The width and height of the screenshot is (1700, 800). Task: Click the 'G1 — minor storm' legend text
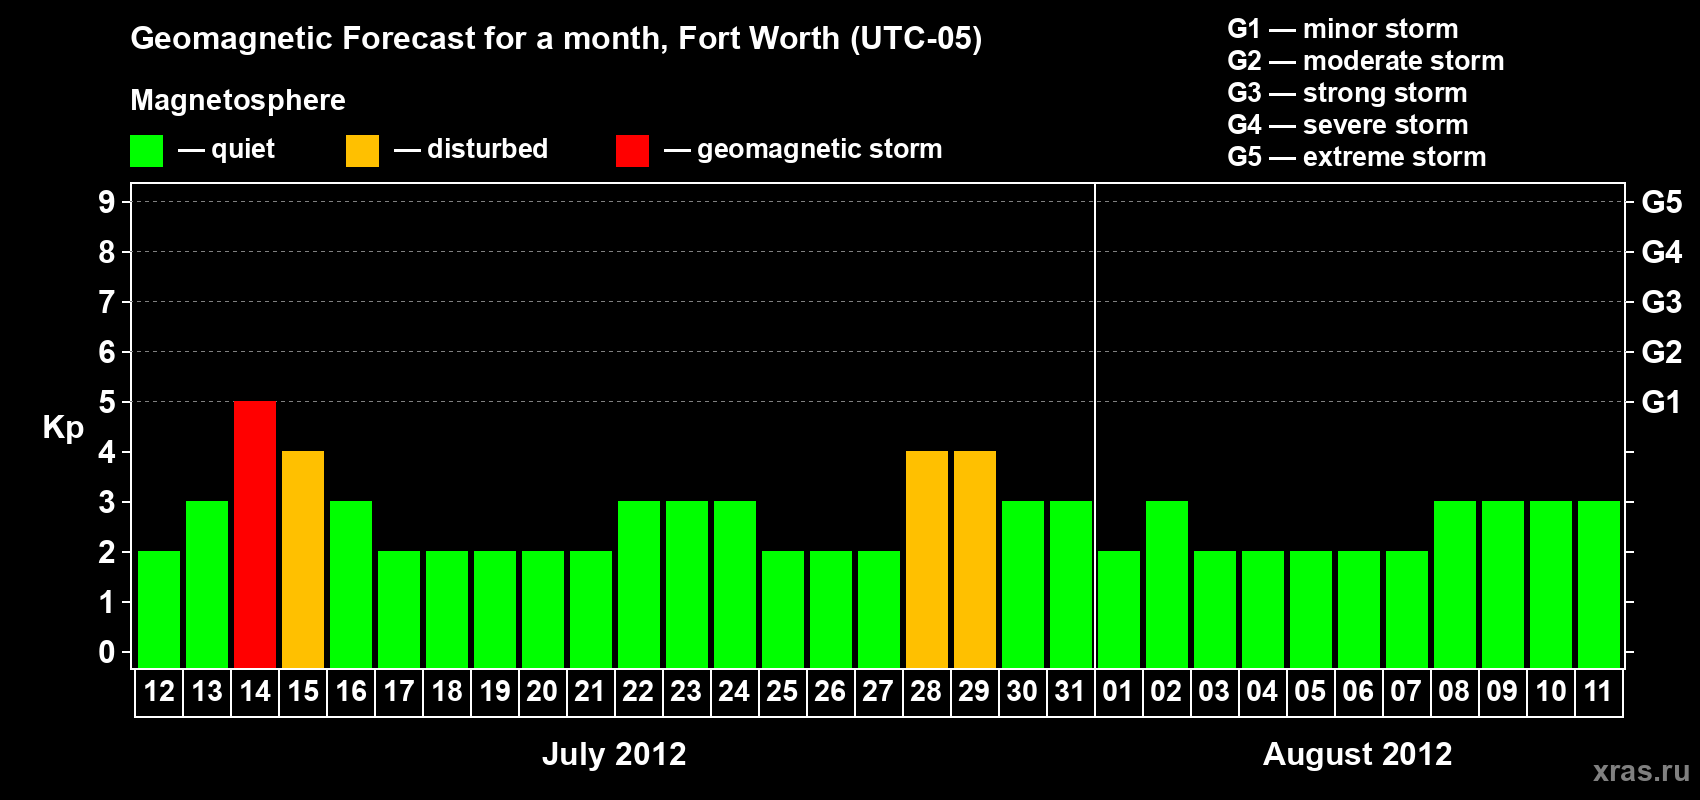click(x=1343, y=29)
